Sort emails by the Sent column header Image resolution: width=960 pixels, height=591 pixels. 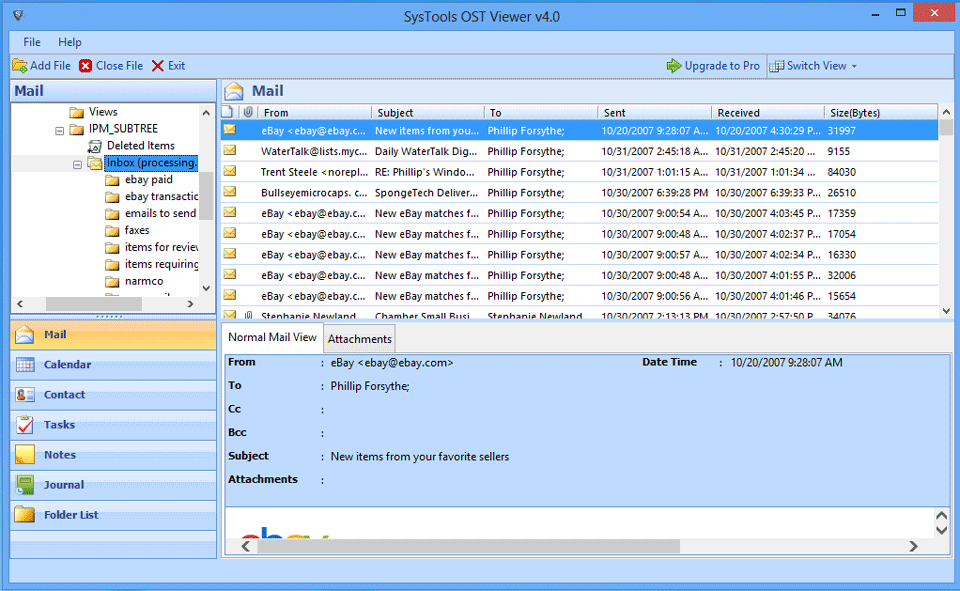tap(654, 113)
